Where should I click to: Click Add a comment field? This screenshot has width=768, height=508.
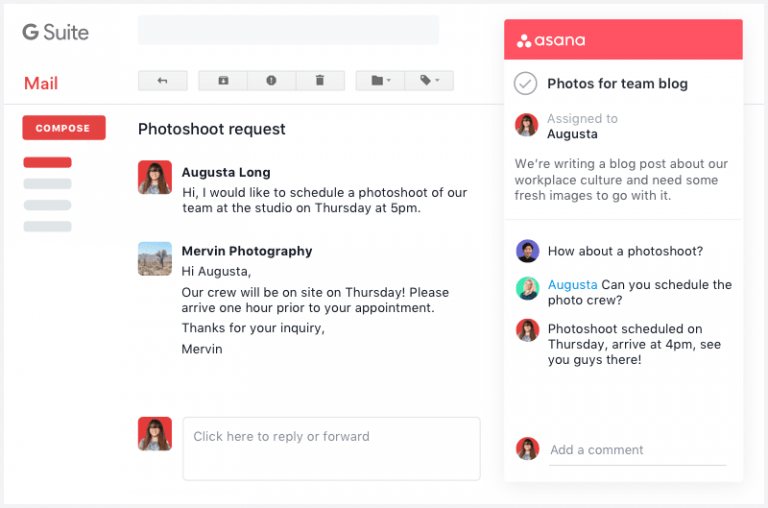click(x=638, y=450)
